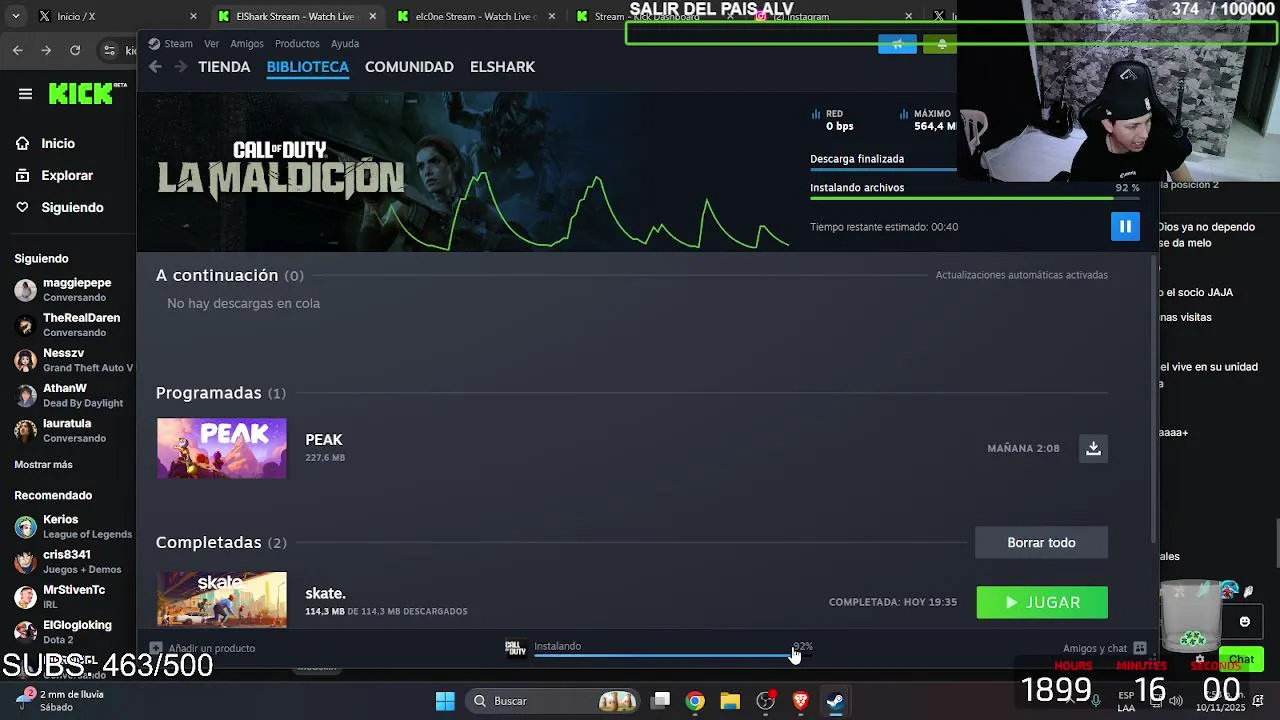Open Steam from taskbar

[x=835, y=701]
